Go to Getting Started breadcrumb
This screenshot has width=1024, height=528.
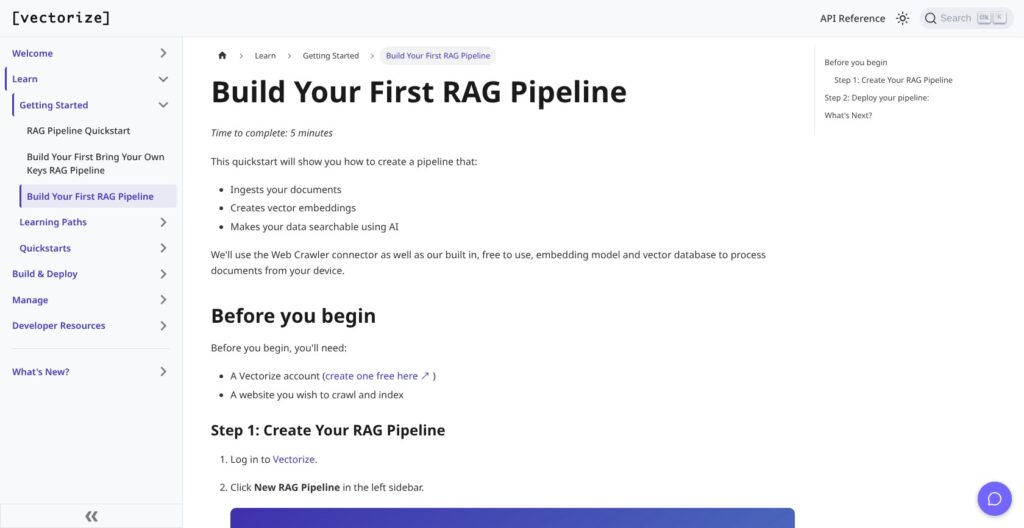[330, 56]
